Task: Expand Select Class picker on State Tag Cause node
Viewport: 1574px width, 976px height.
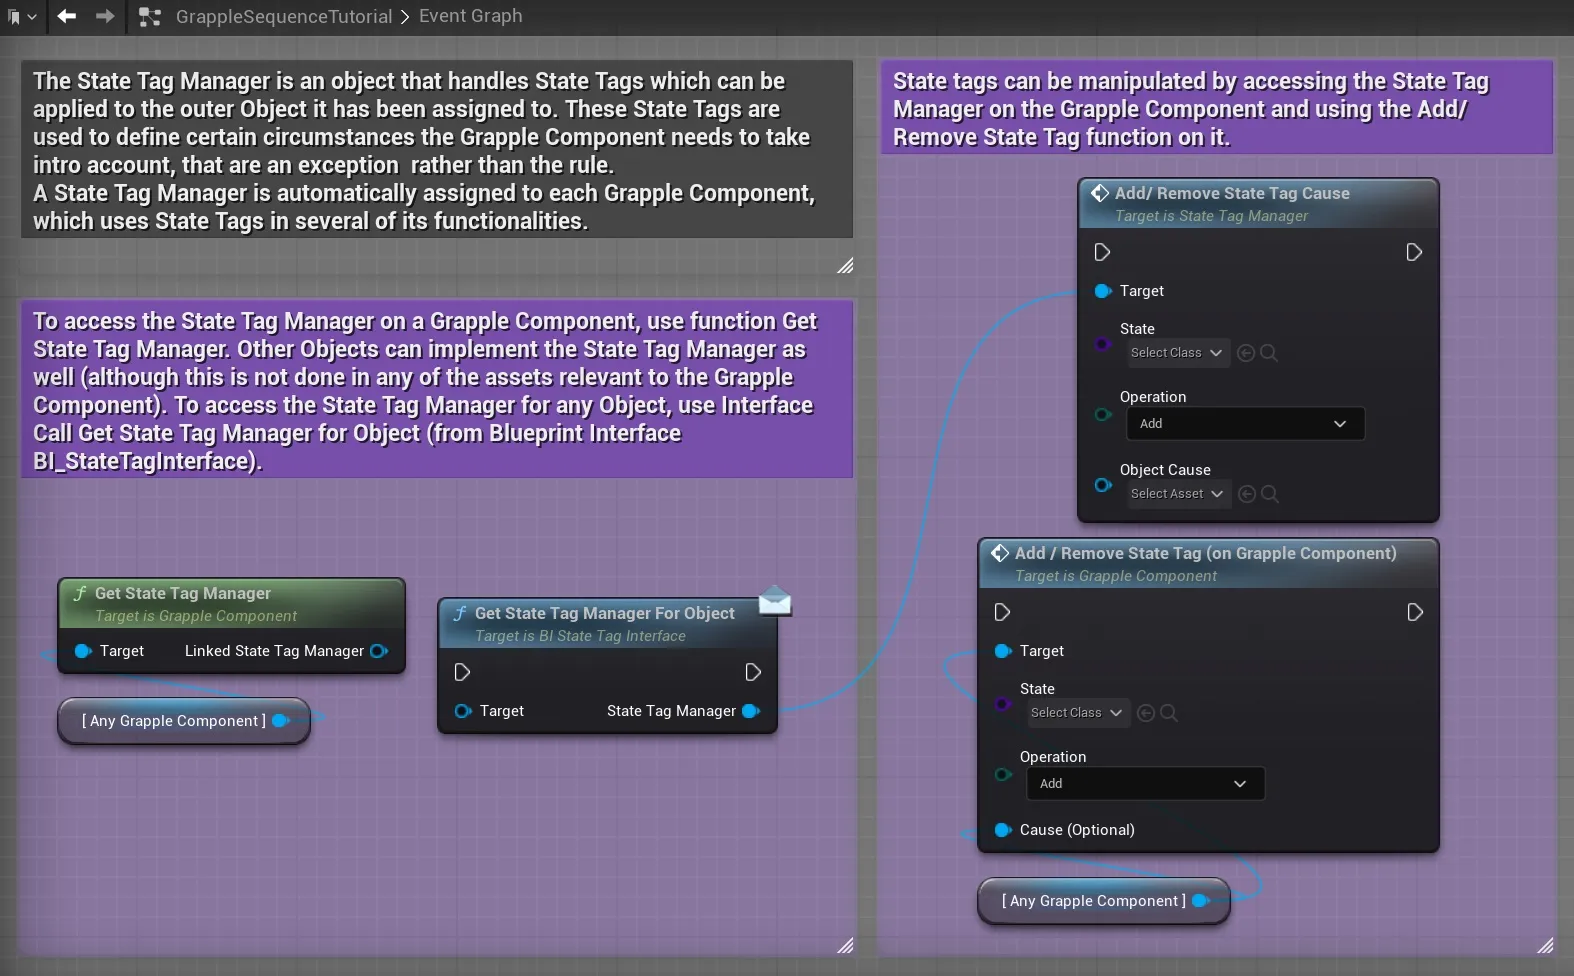Action: point(1178,353)
